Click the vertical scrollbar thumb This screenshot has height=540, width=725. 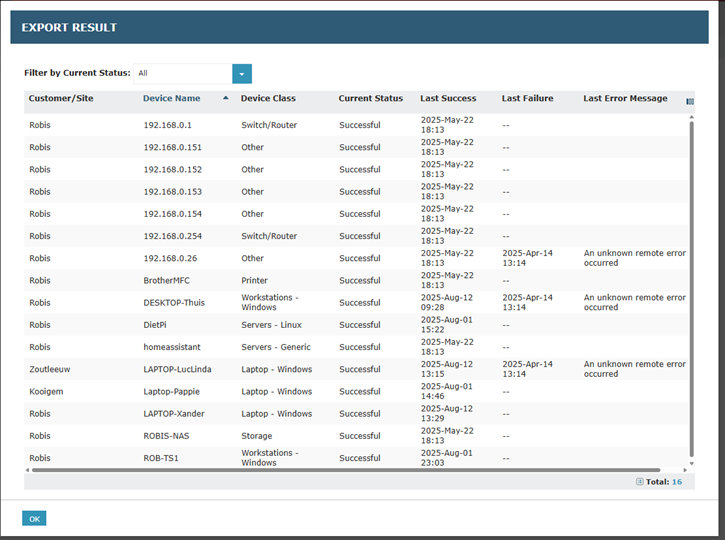click(690, 280)
